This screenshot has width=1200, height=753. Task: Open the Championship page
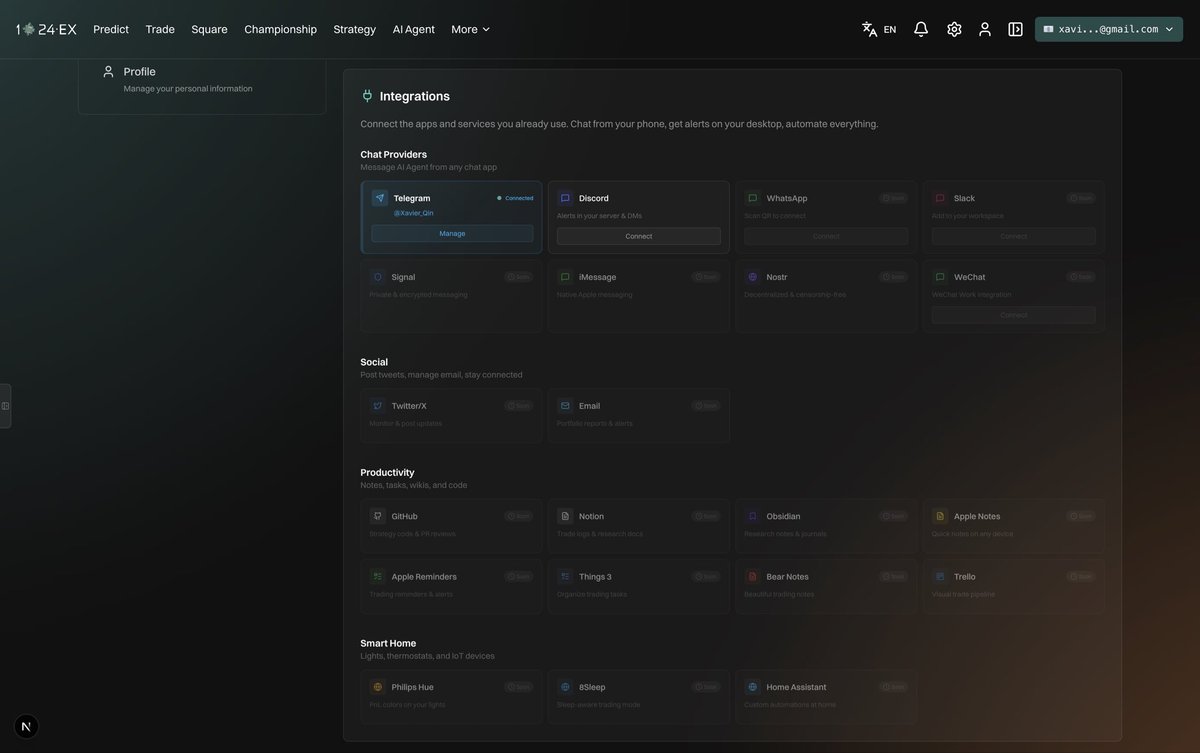tap(280, 29)
